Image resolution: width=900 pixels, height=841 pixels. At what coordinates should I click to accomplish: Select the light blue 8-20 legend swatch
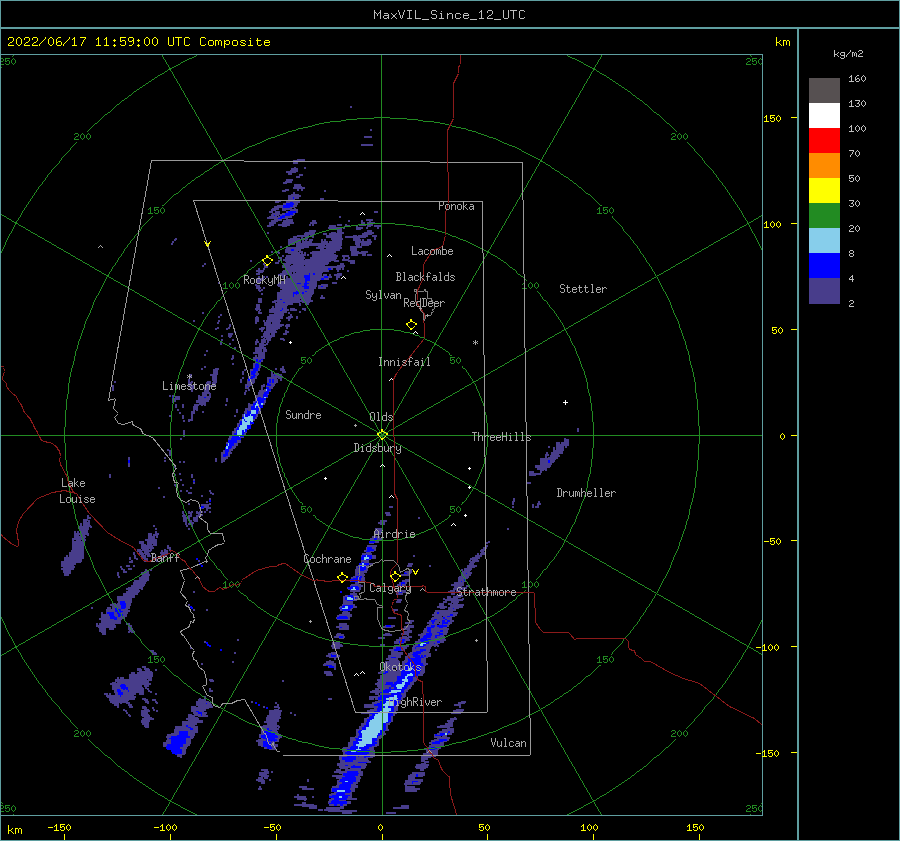coord(824,241)
